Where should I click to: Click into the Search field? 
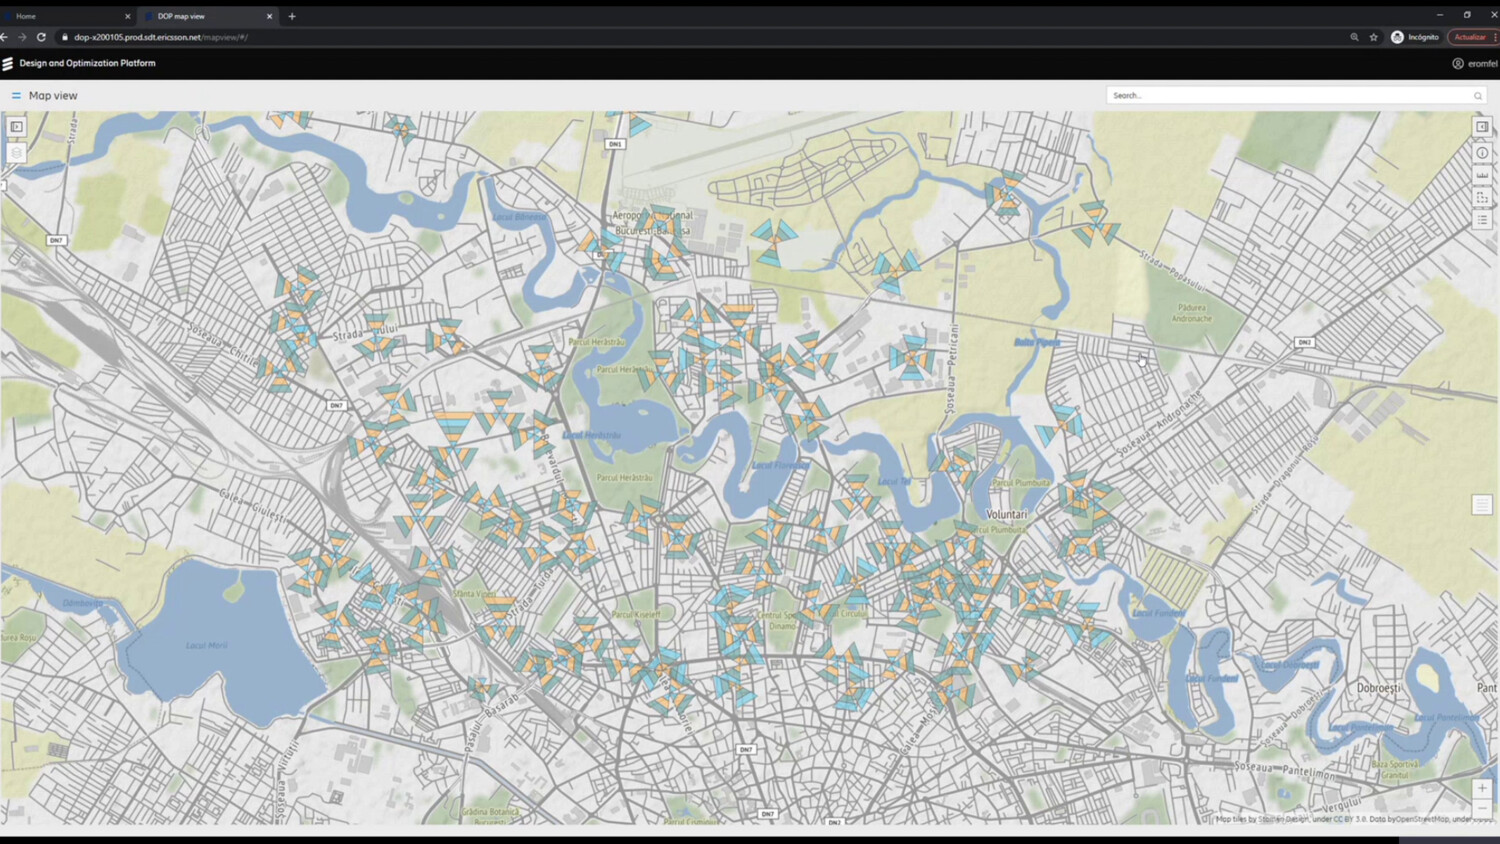tap(1290, 96)
